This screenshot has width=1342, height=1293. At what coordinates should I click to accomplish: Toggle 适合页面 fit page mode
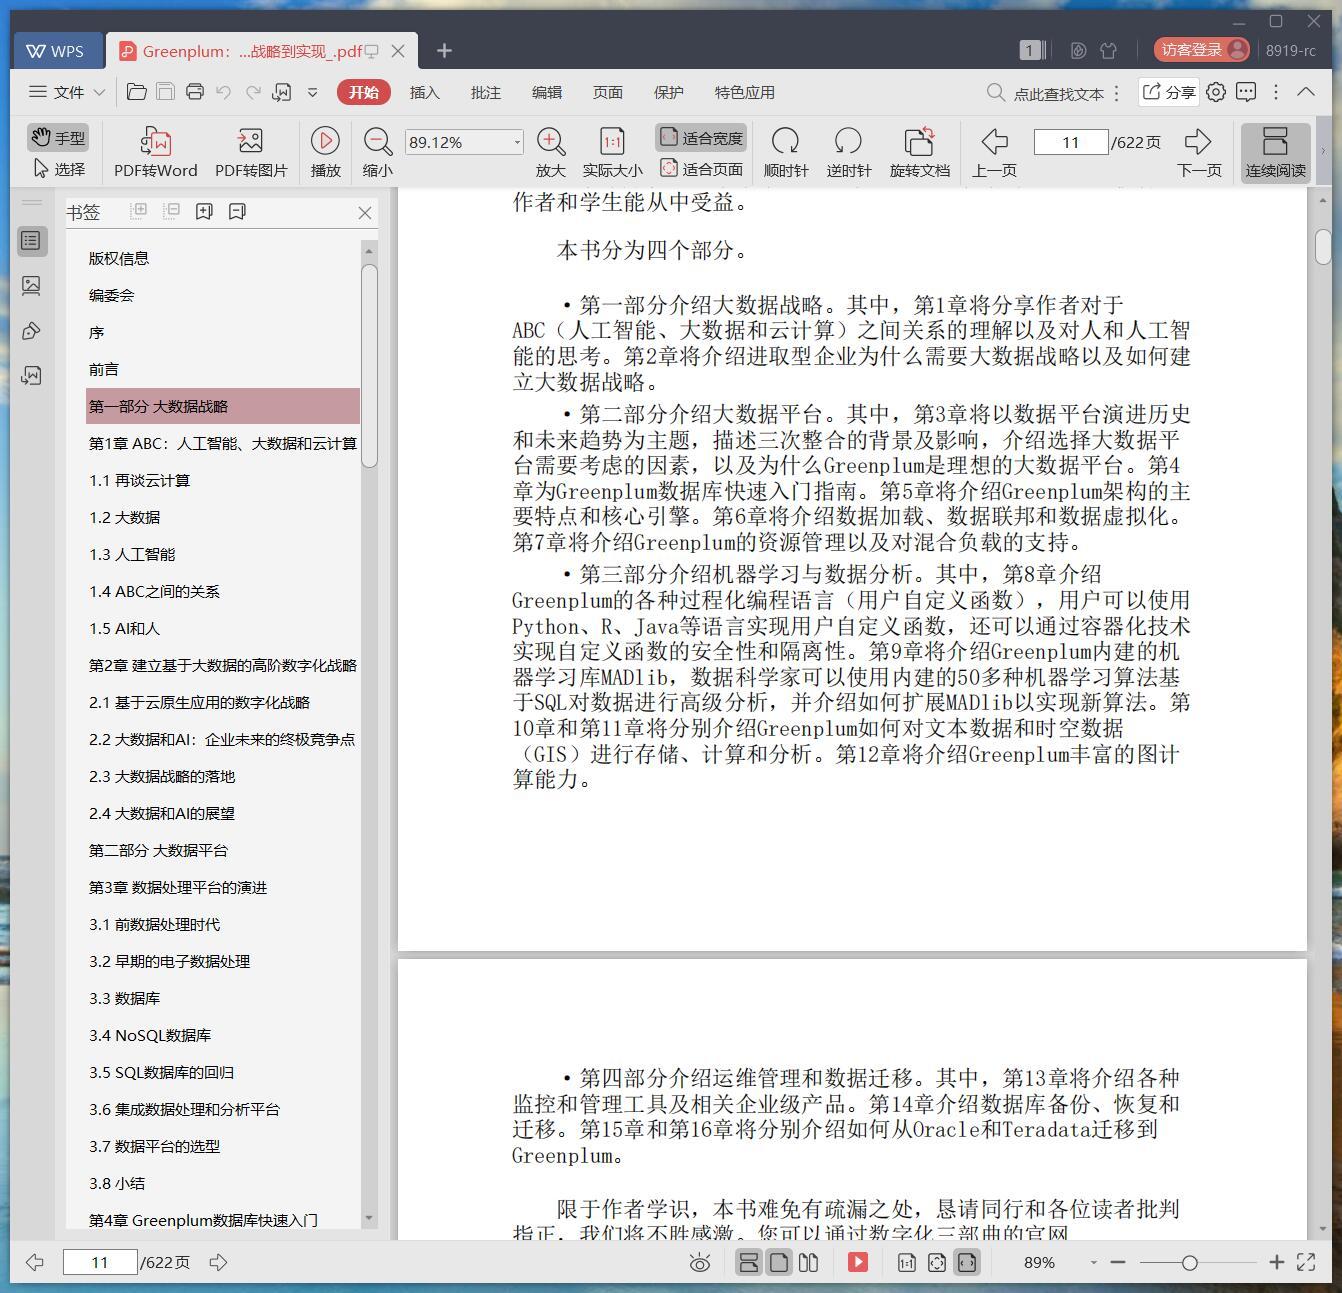[701, 169]
